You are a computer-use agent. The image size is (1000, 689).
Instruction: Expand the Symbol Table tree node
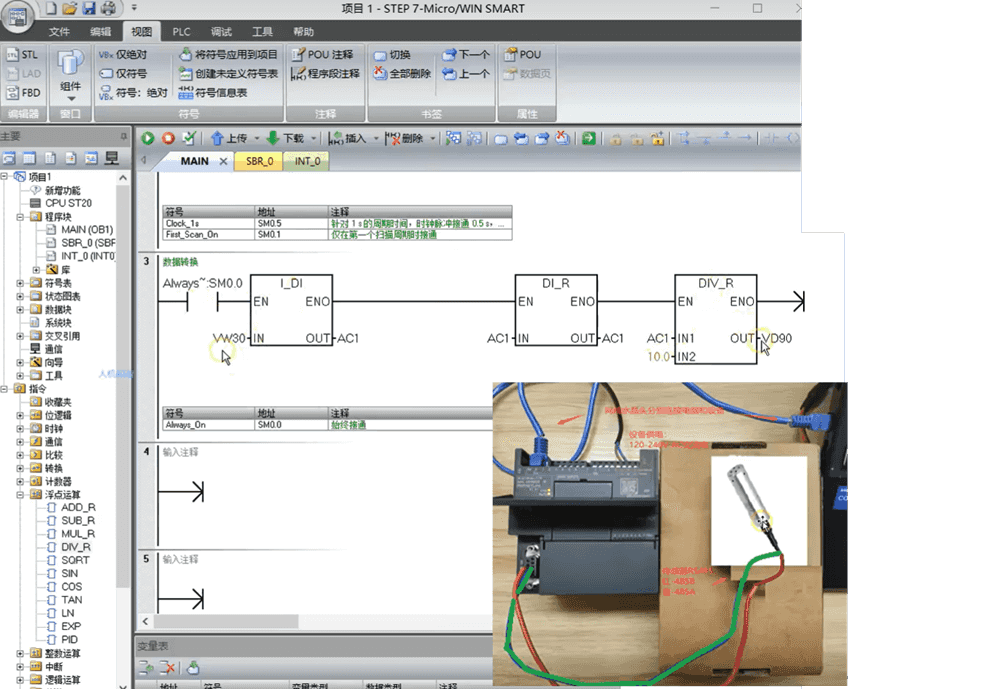click(22, 283)
